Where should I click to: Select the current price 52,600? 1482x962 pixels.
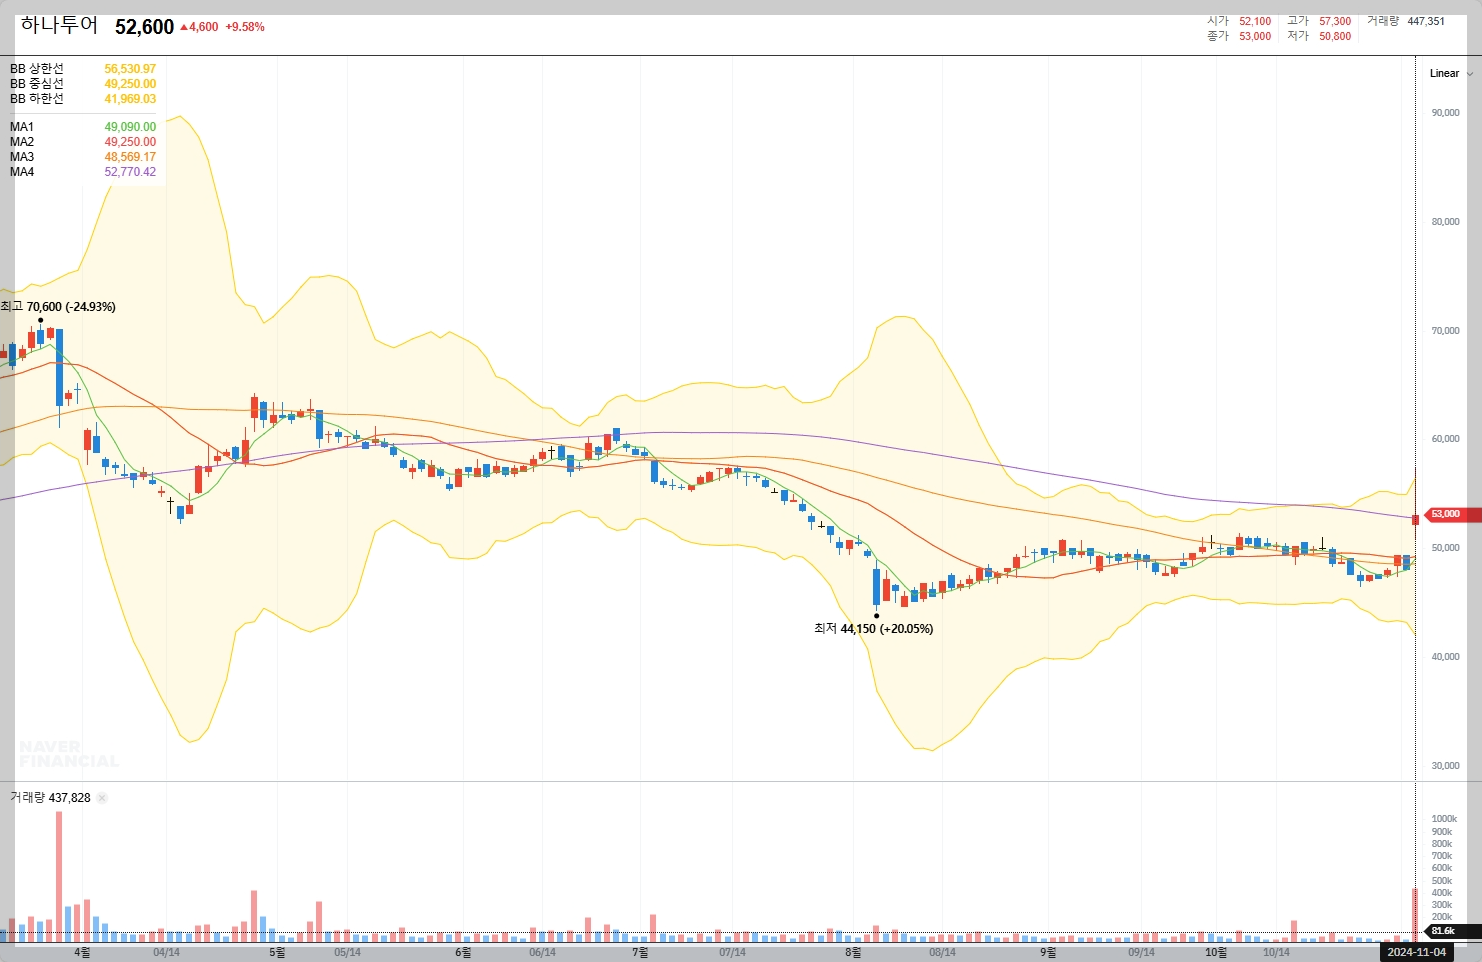[144, 27]
